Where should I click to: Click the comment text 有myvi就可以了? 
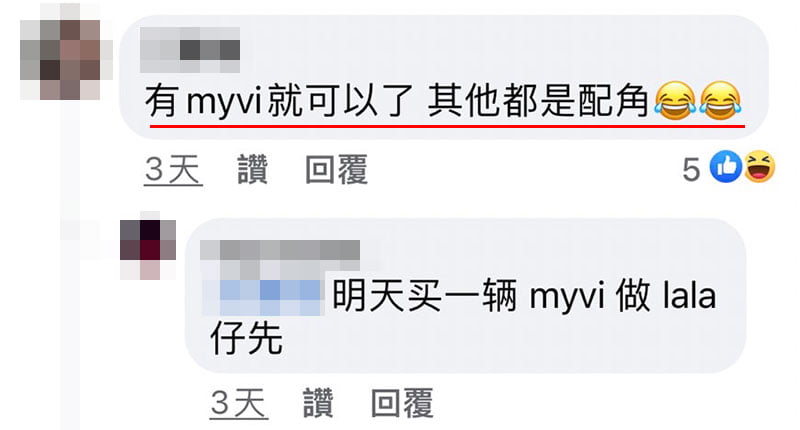pyautogui.click(x=279, y=101)
